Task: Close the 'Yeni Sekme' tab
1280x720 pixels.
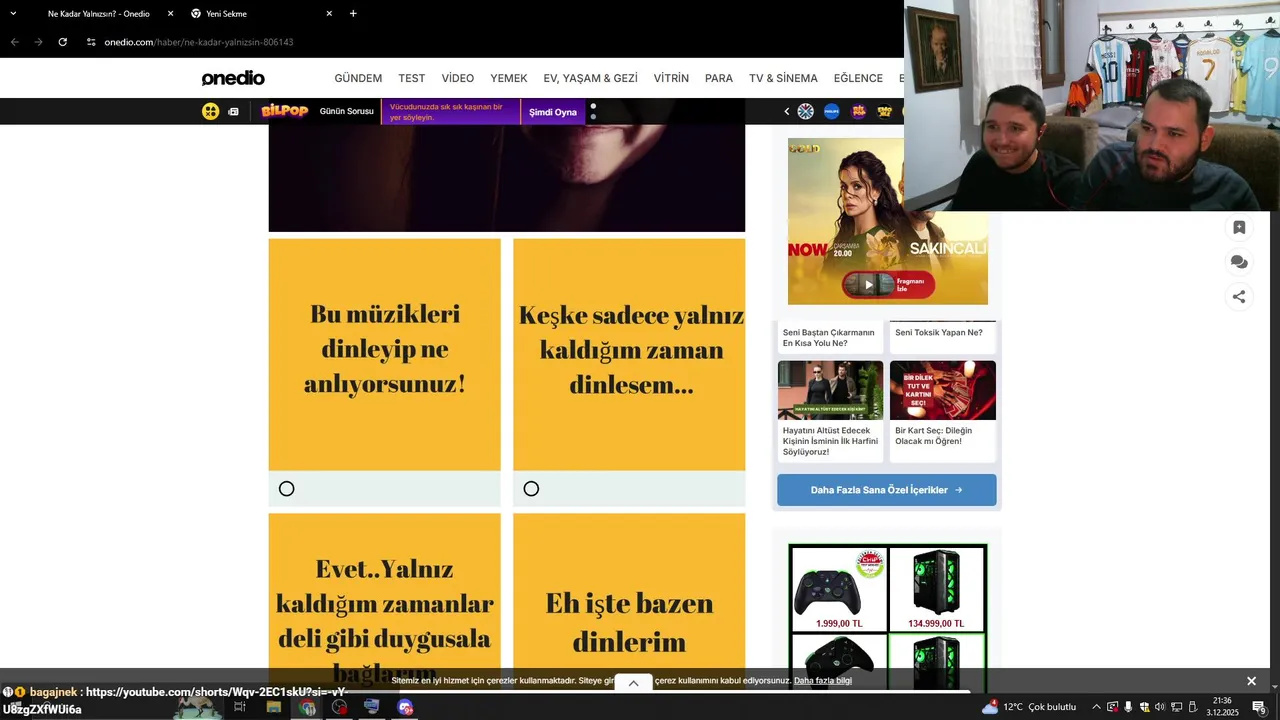Action: click(x=329, y=14)
